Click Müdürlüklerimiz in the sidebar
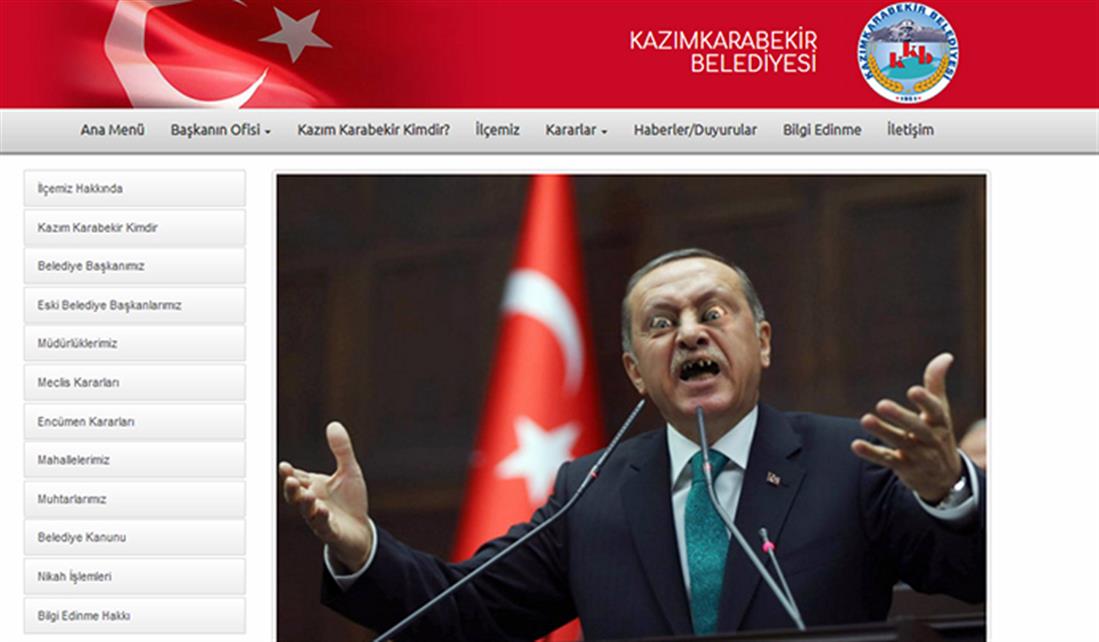The width and height of the screenshot is (1099, 642). 134,343
